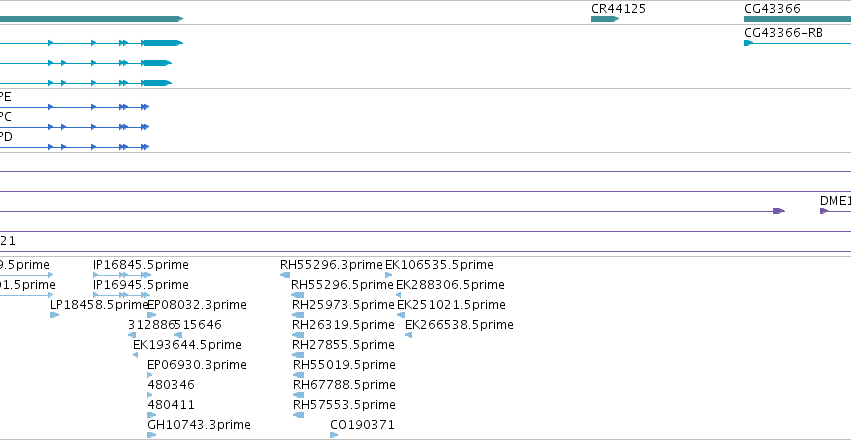
Task: Select the EK288306.5prime feature marker
Action: (398, 295)
